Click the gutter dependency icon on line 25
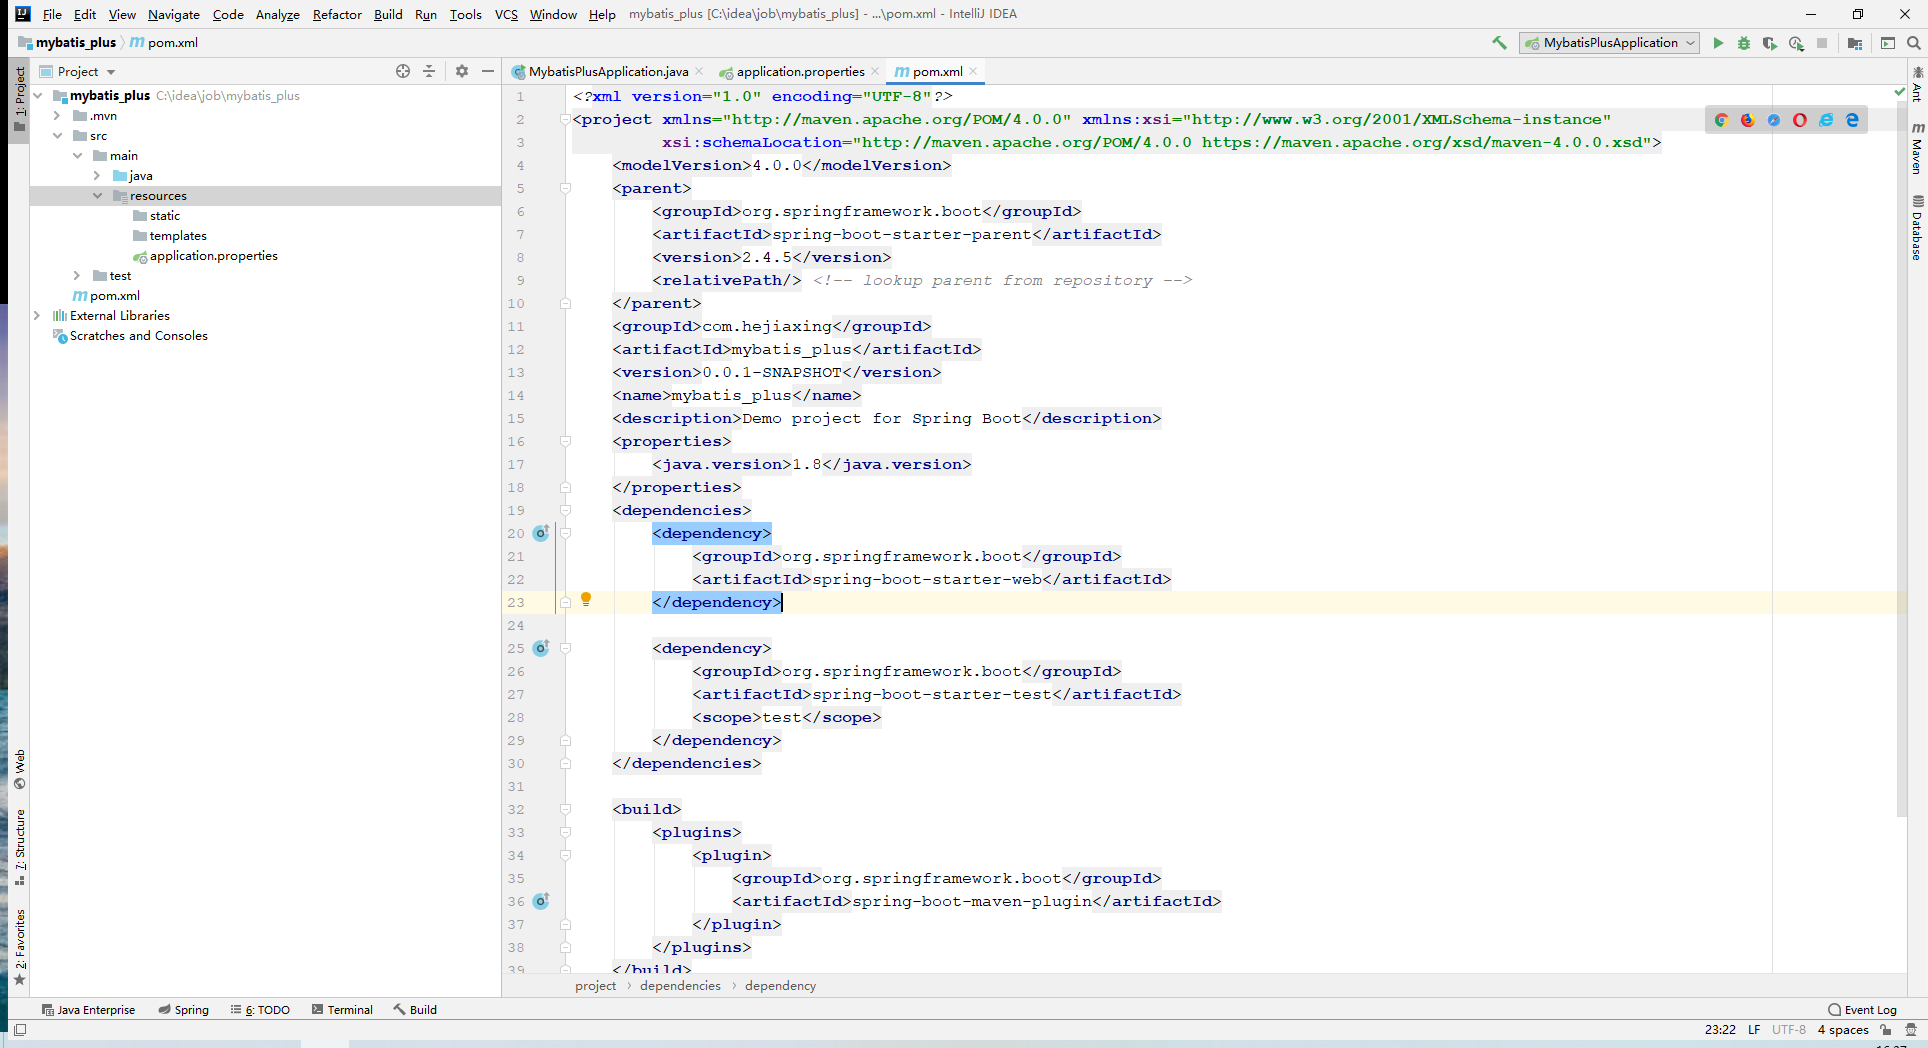 point(541,648)
